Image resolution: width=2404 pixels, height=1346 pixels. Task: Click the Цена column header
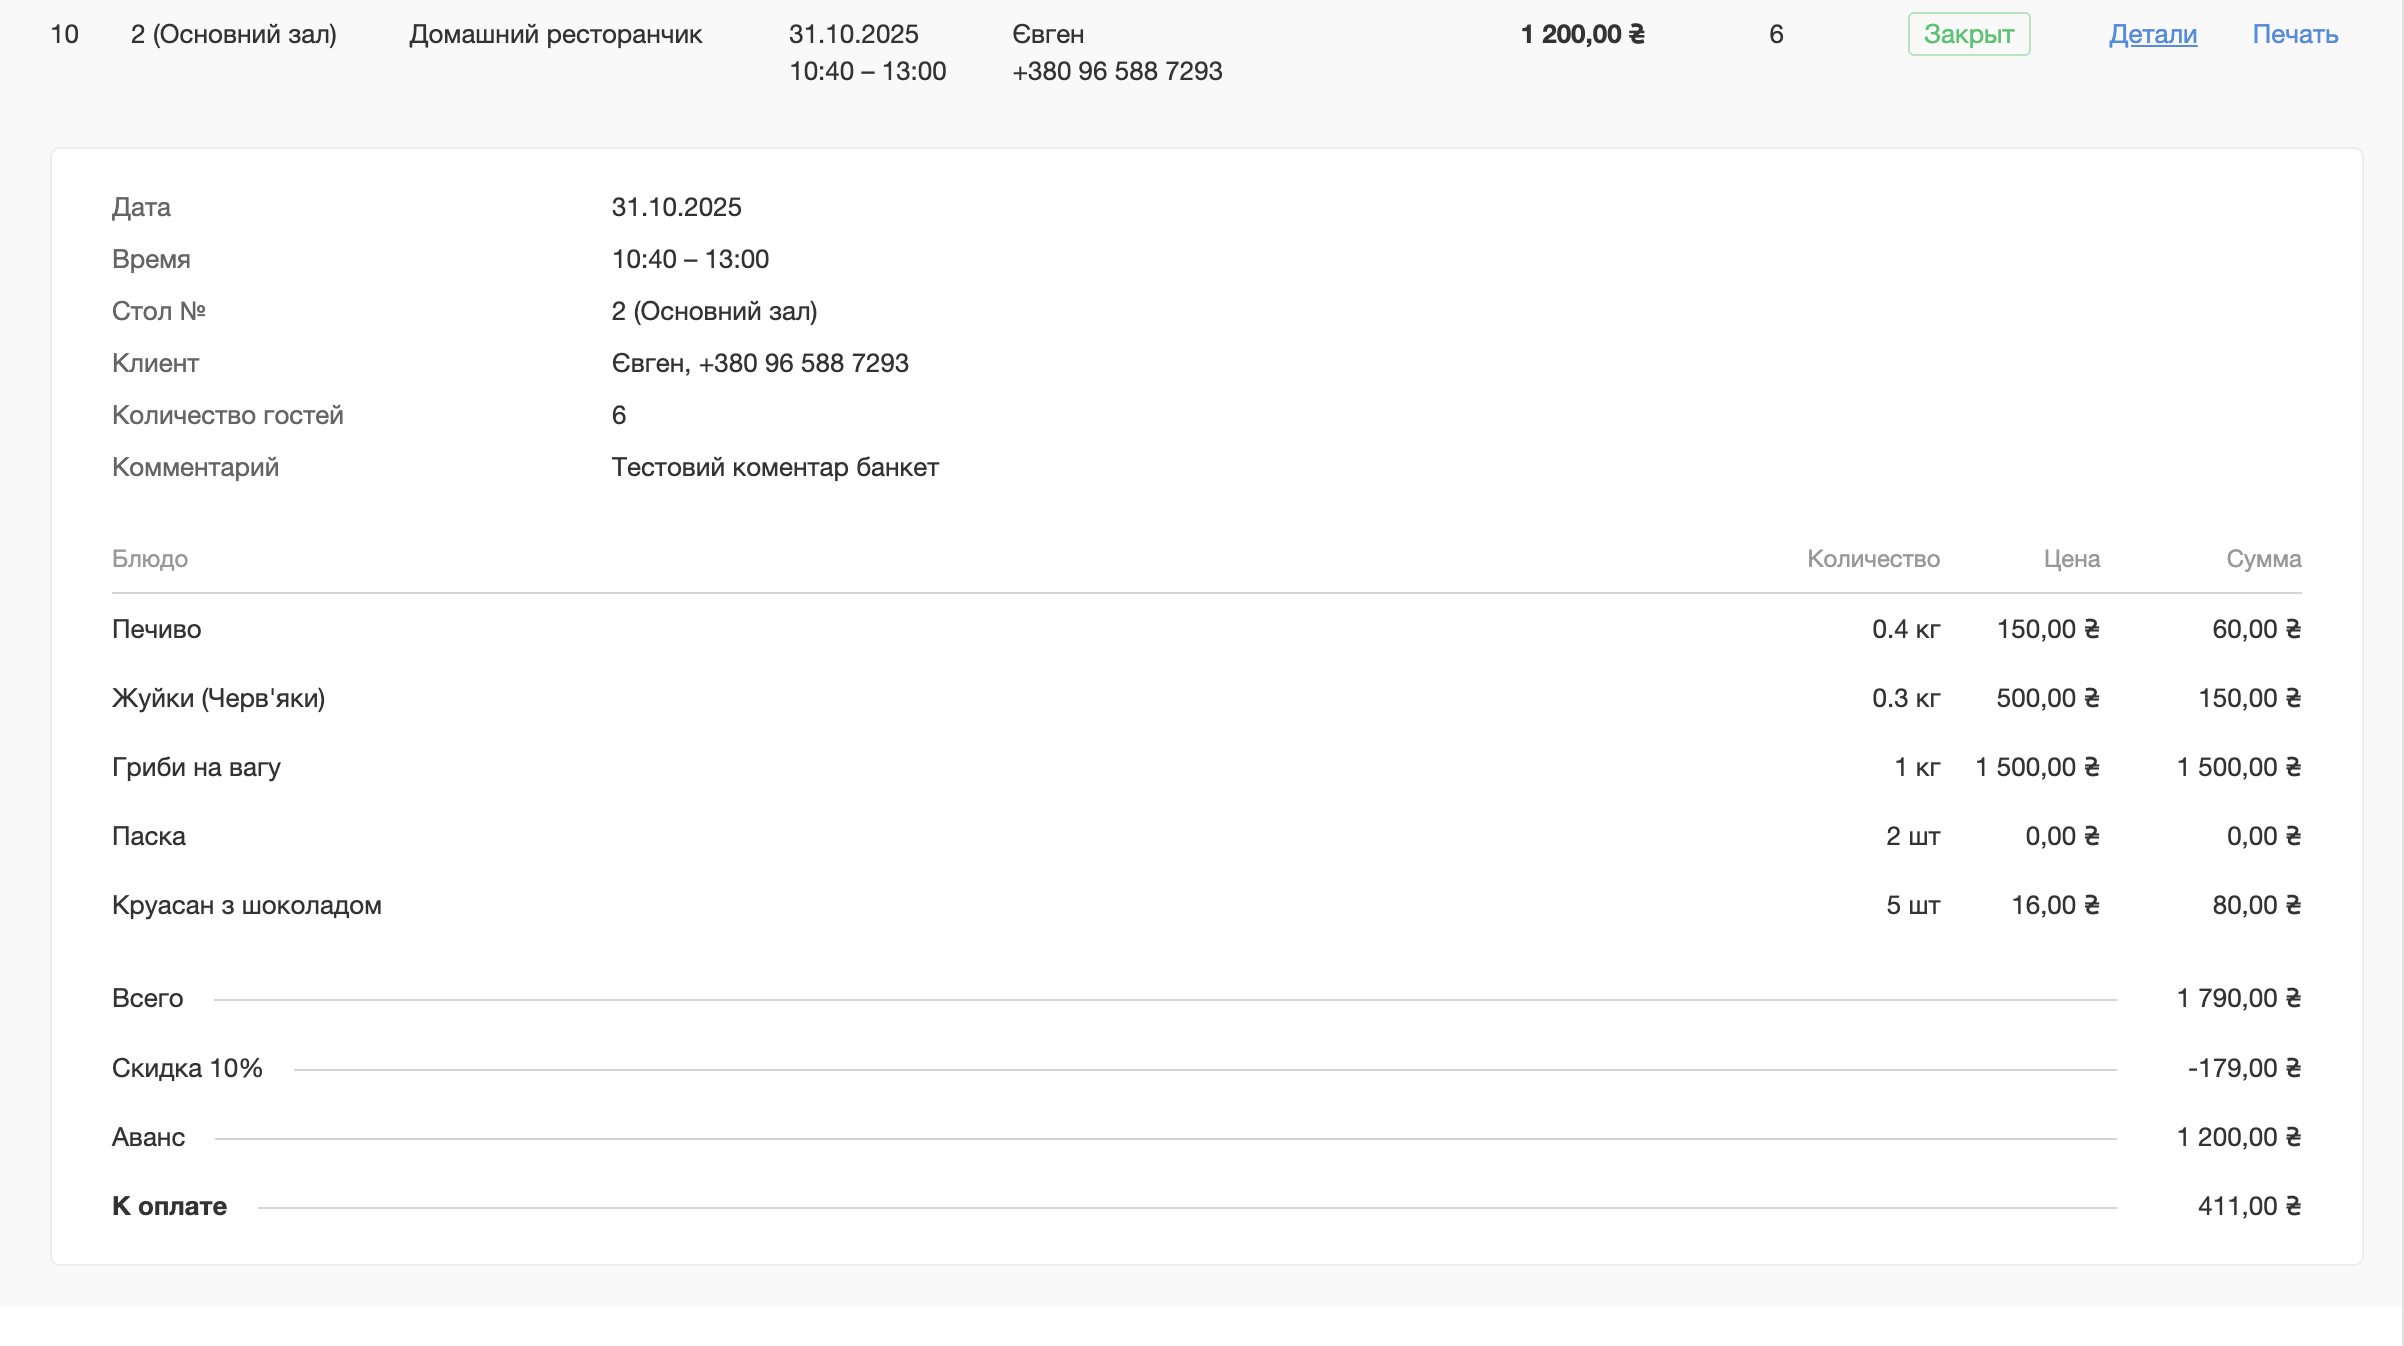click(2071, 559)
